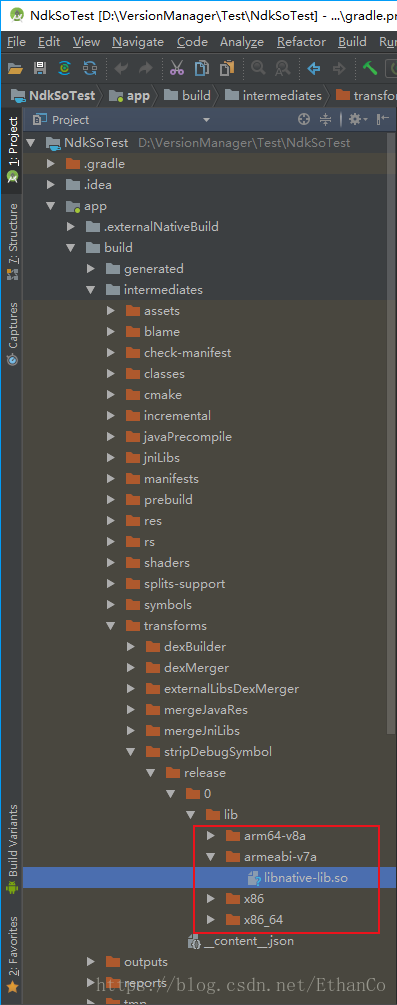Select the dexBuilder folder
Viewport: 397px width, 1005px height.
(x=186, y=647)
